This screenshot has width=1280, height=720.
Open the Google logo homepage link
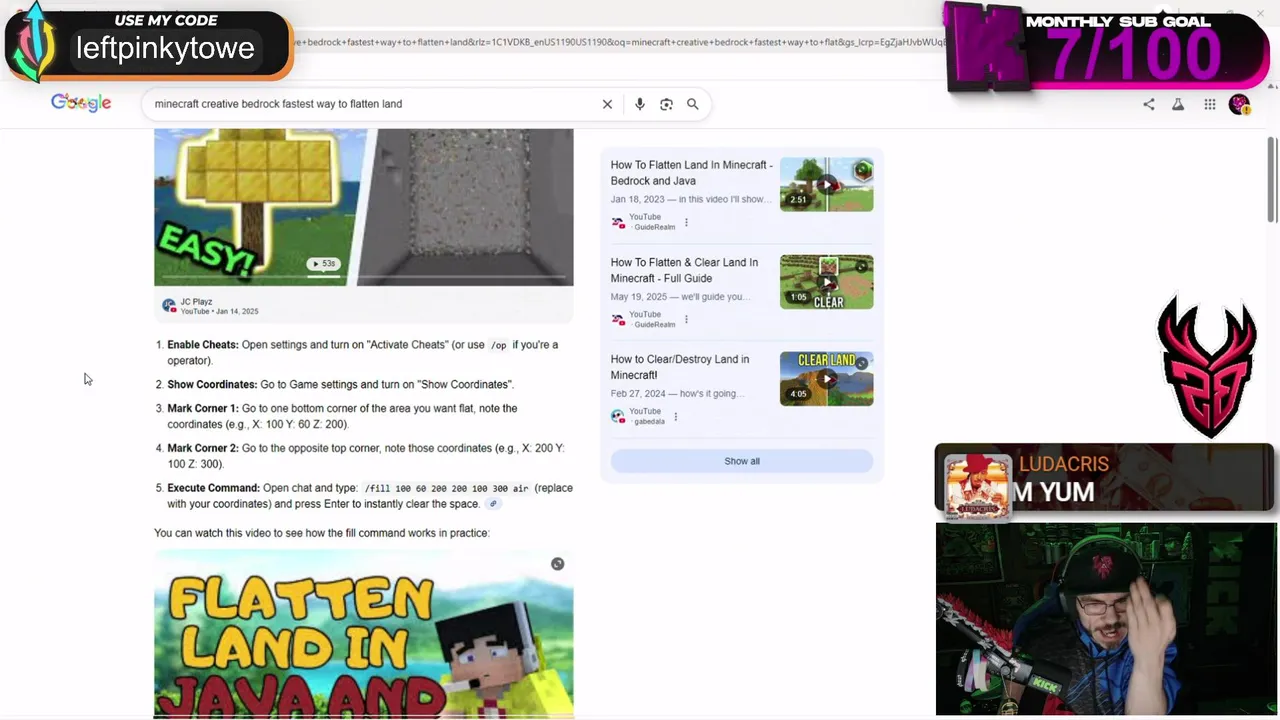pyautogui.click(x=81, y=103)
